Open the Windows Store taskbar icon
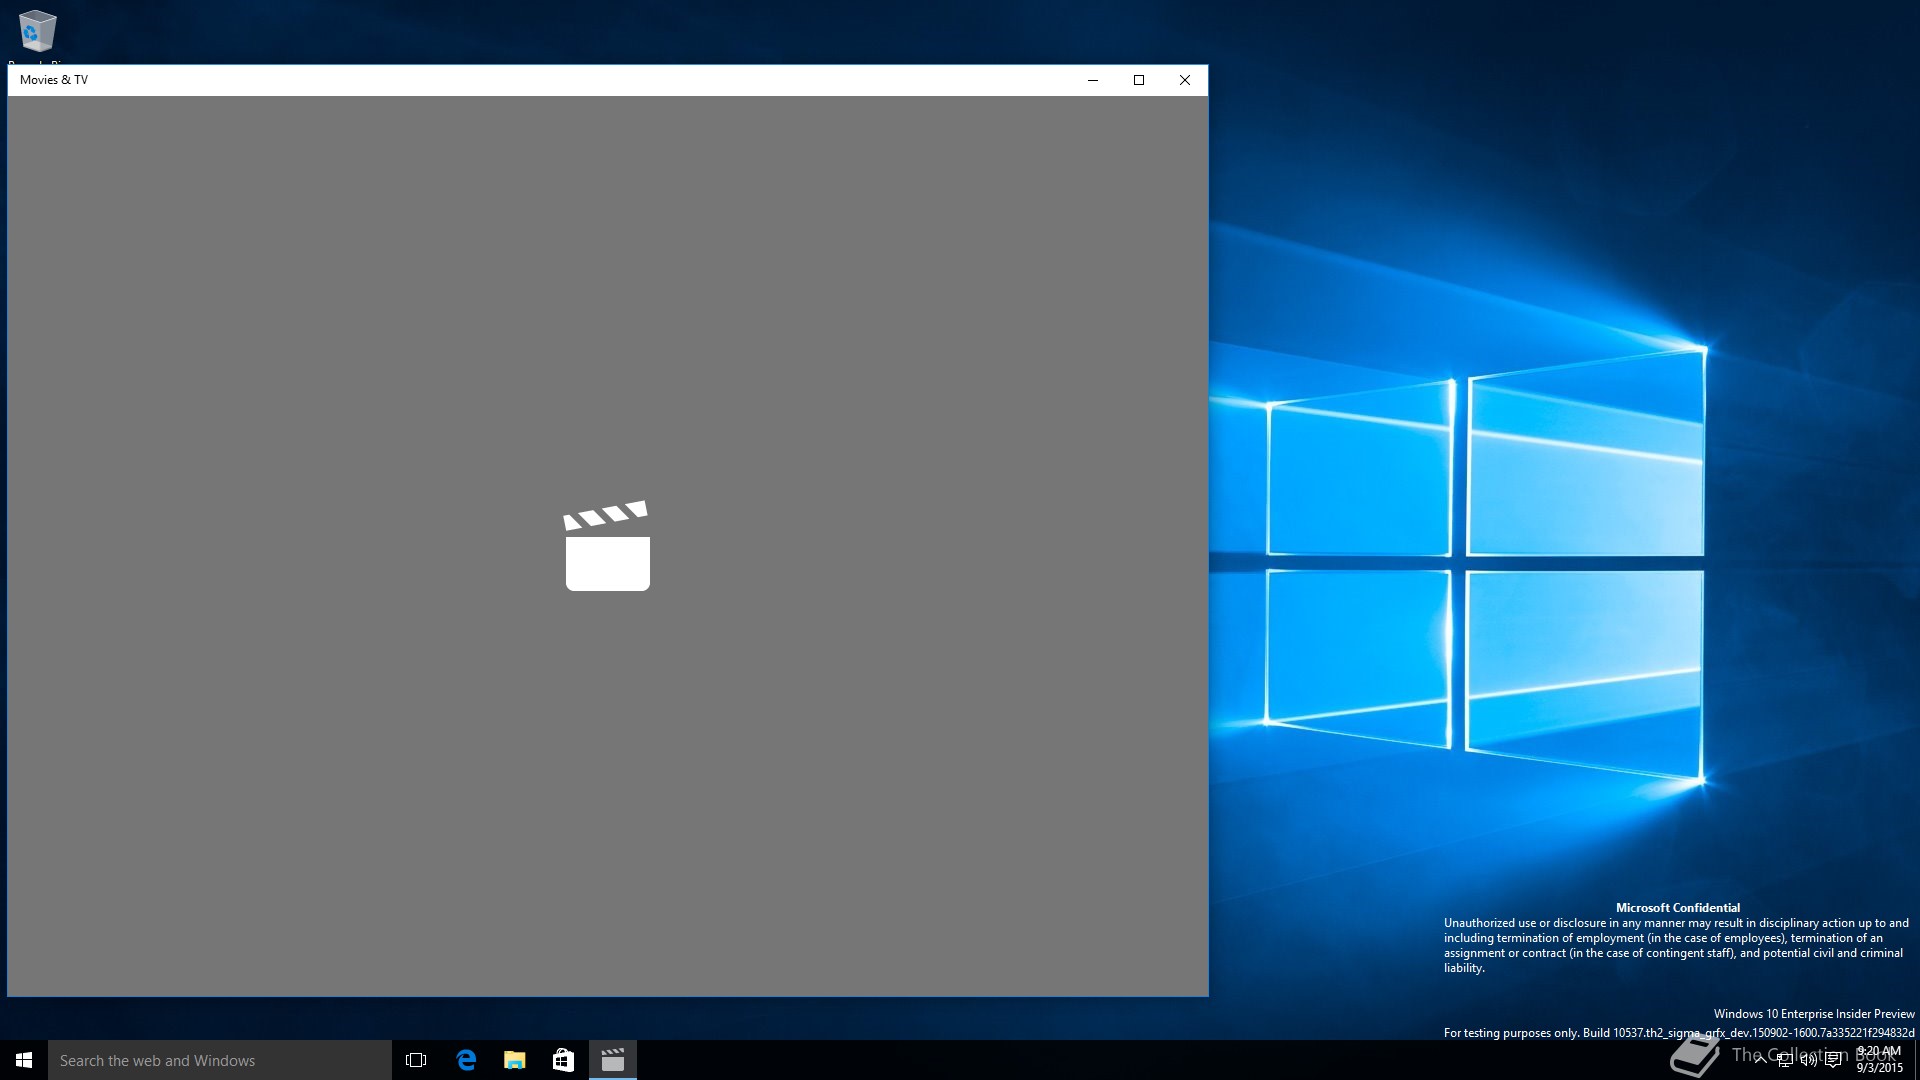The width and height of the screenshot is (1920, 1080). (564, 1060)
